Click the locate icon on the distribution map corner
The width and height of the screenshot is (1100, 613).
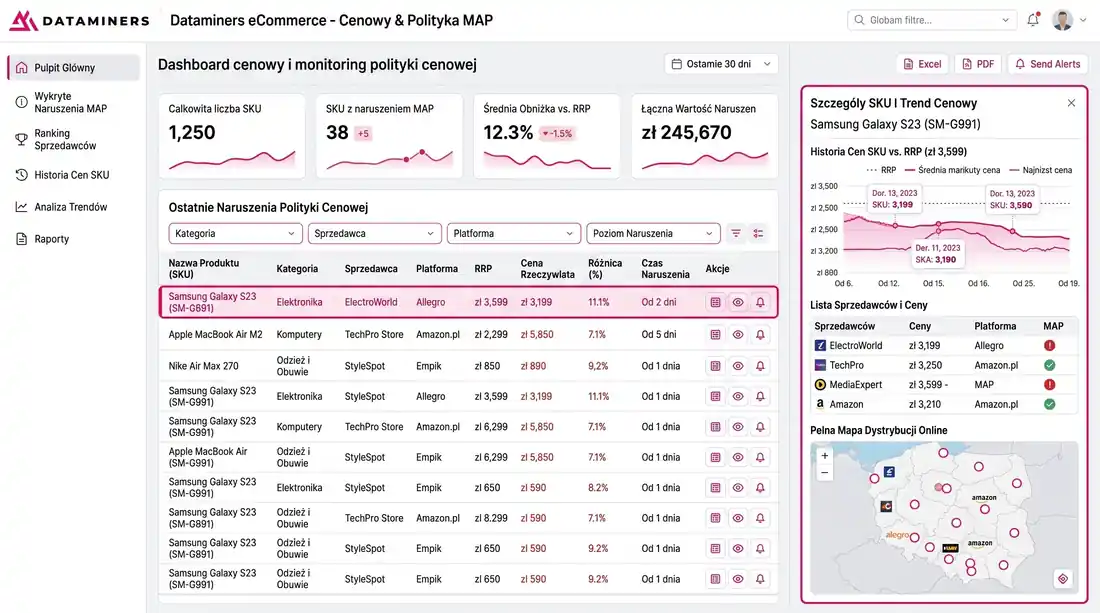(1062, 578)
